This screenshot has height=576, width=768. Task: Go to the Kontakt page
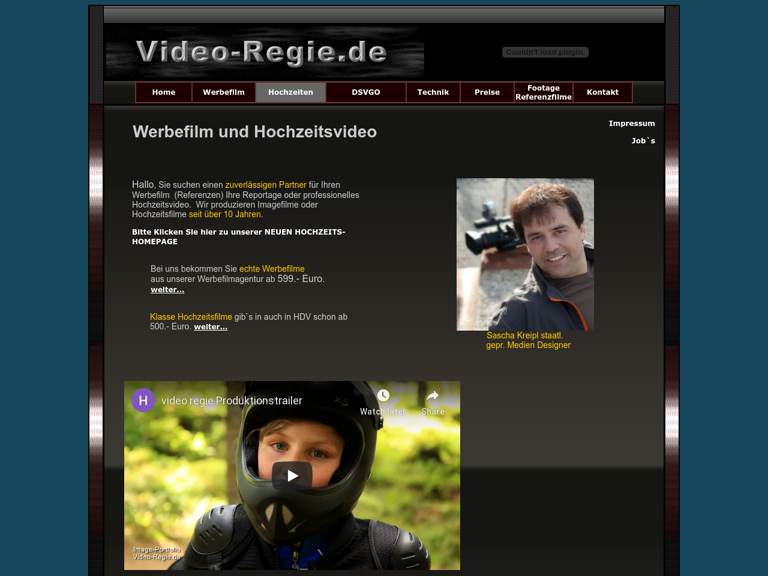[602, 92]
